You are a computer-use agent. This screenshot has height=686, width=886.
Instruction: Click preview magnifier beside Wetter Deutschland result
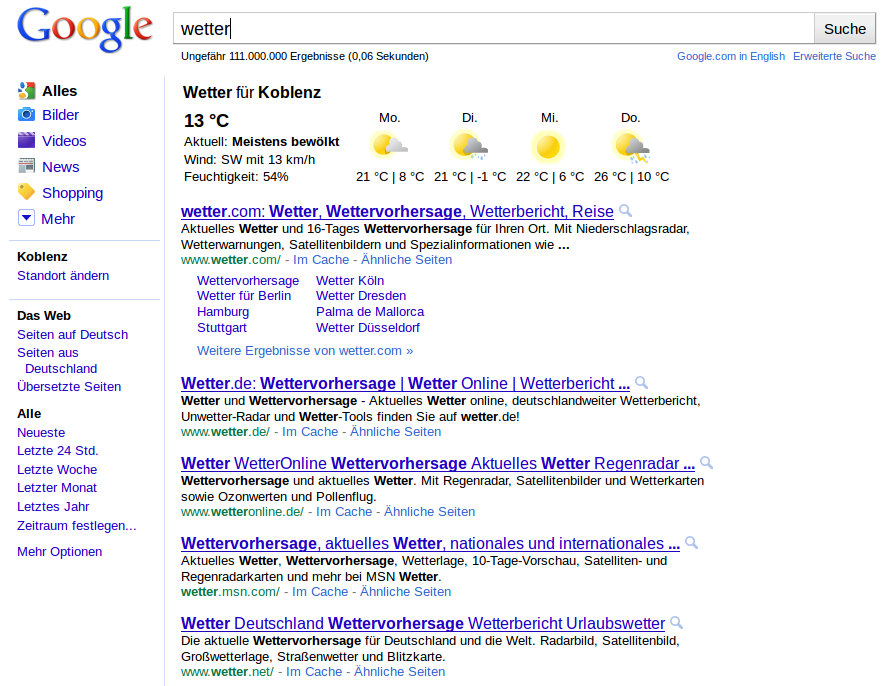tap(676, 623)
